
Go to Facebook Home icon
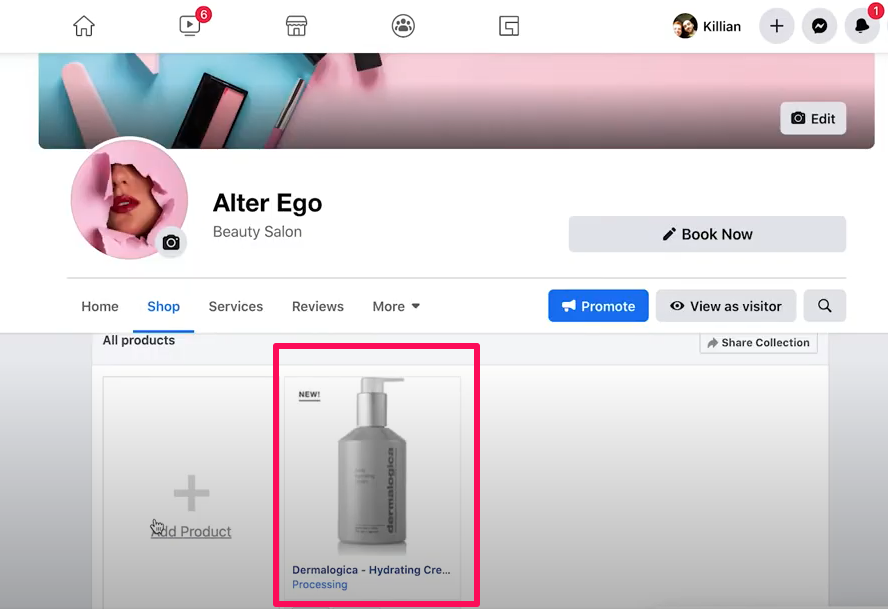pos(84,26)
